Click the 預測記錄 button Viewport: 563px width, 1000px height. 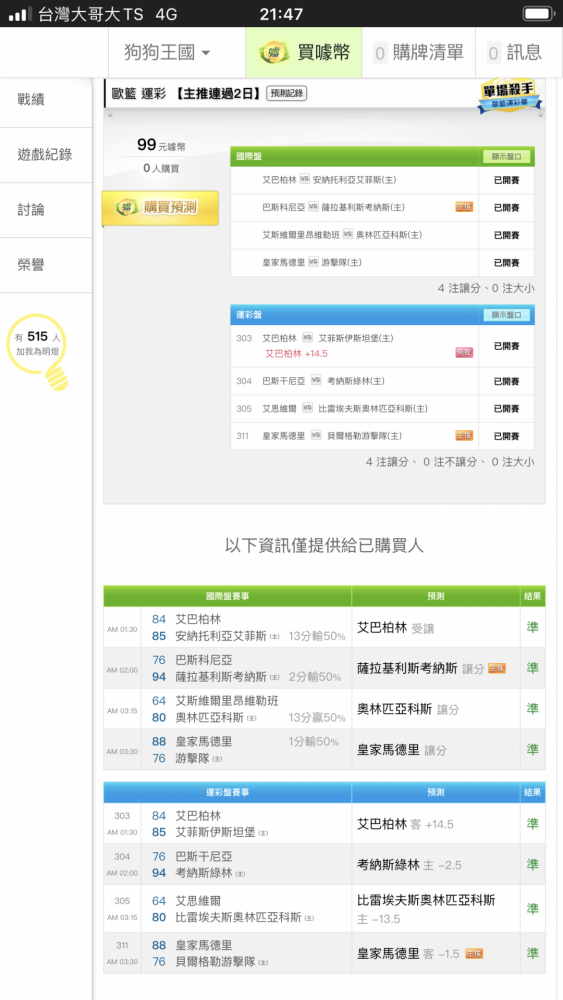point(287,94)
